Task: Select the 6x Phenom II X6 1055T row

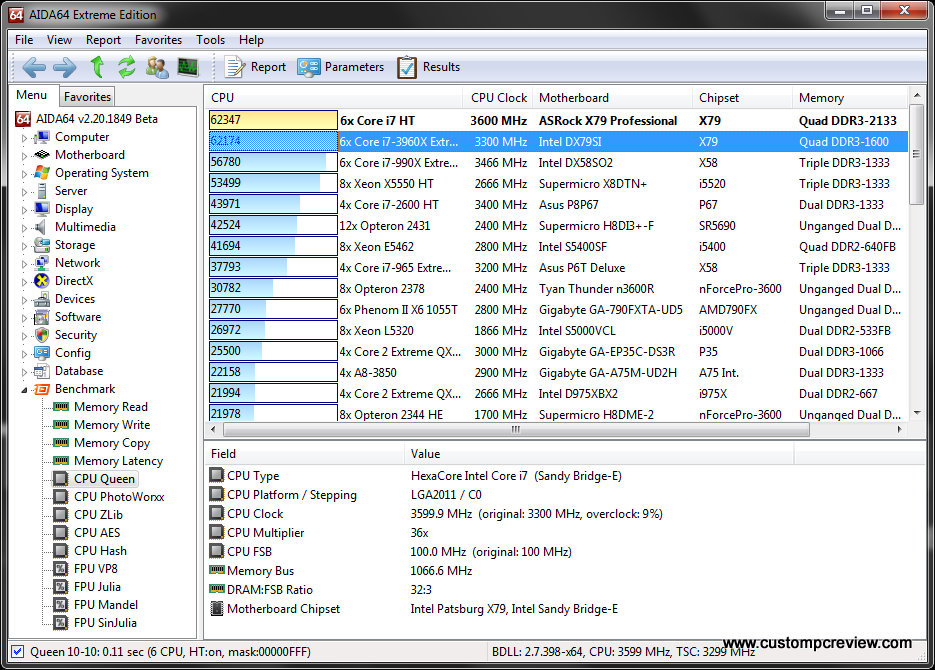Action: point(558,309)
